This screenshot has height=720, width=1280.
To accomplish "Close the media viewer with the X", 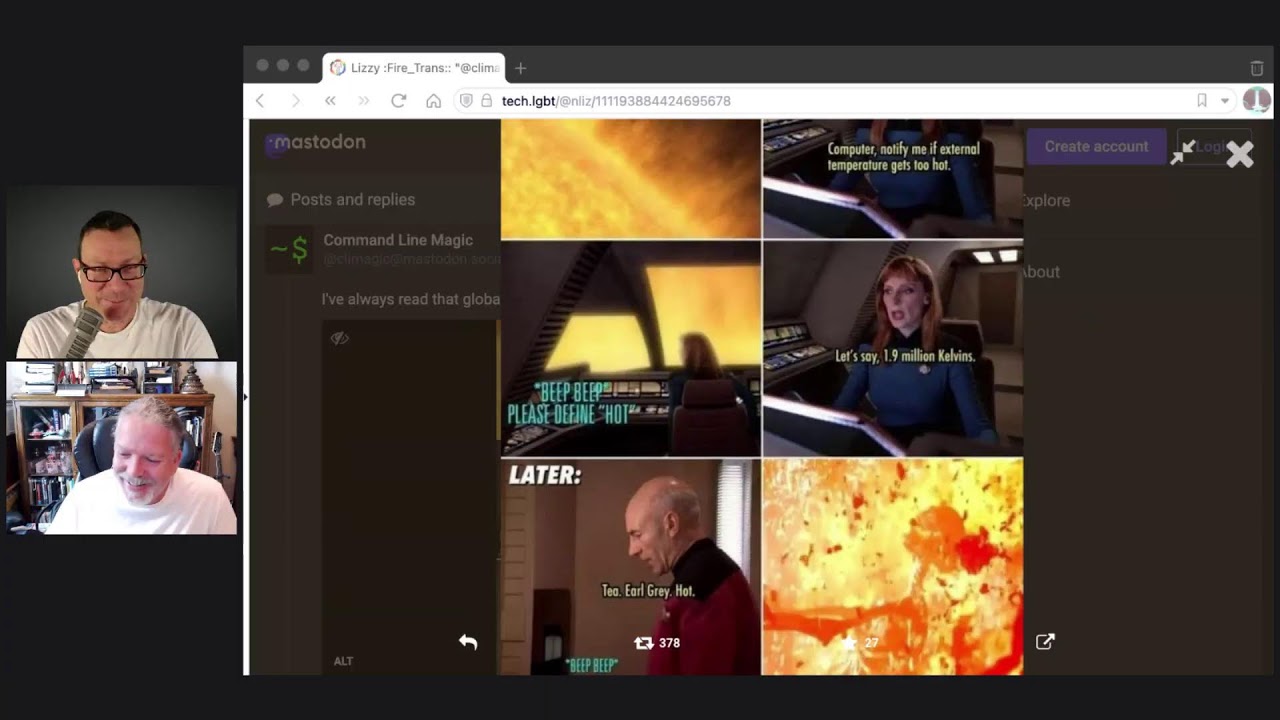I will 1239,154.
